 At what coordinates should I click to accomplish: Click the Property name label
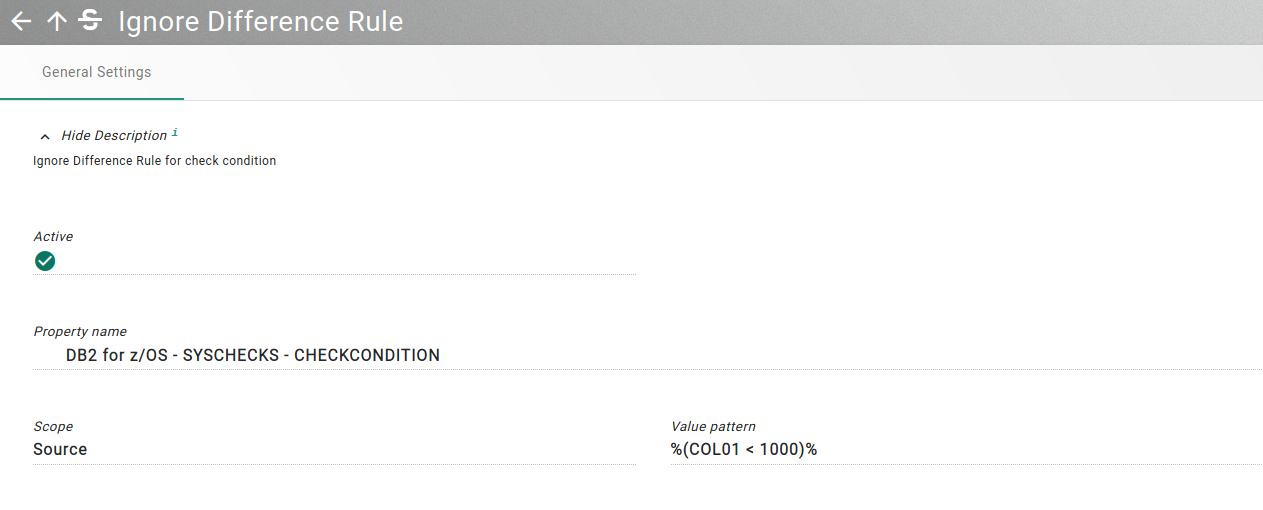(x=80, y=331)
